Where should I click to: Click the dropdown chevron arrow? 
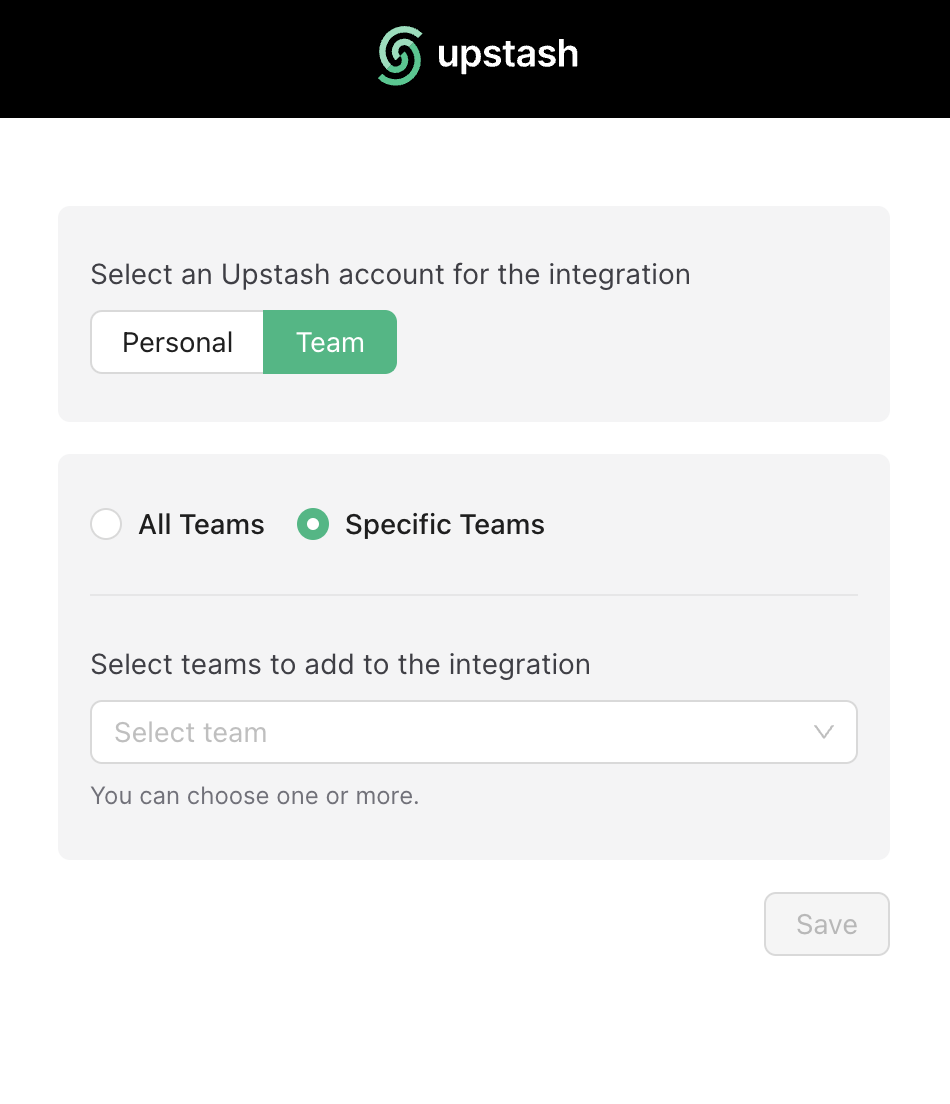823,732
